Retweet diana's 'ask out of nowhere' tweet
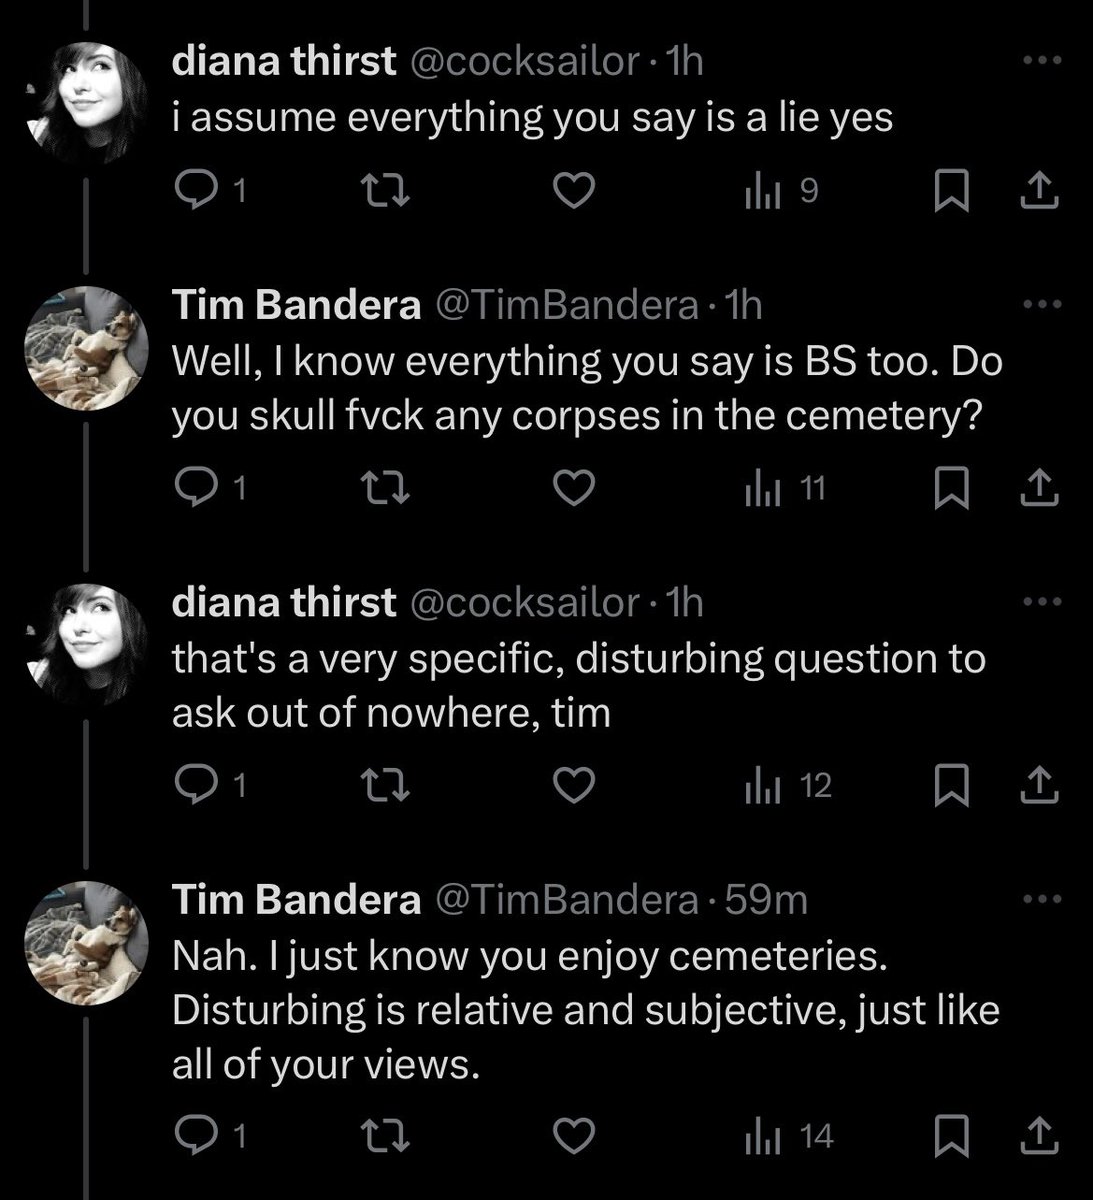1093x1200 pixels. coord(385,786)
